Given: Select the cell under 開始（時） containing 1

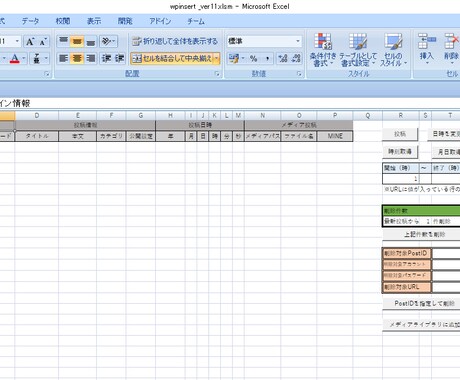Looking at the screenshot, I should point(401,179).
